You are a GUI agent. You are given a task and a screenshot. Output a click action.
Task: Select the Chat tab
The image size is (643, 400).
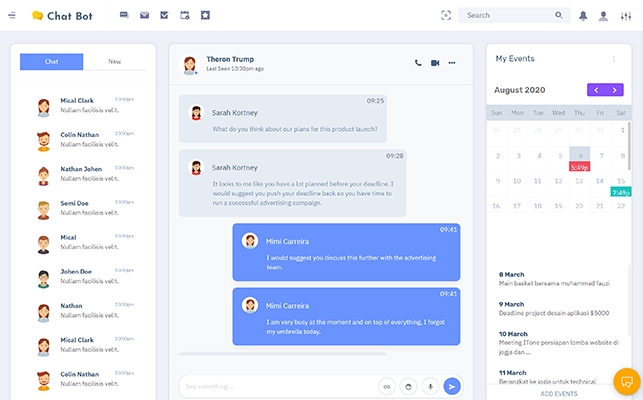(x=51, y=62)
